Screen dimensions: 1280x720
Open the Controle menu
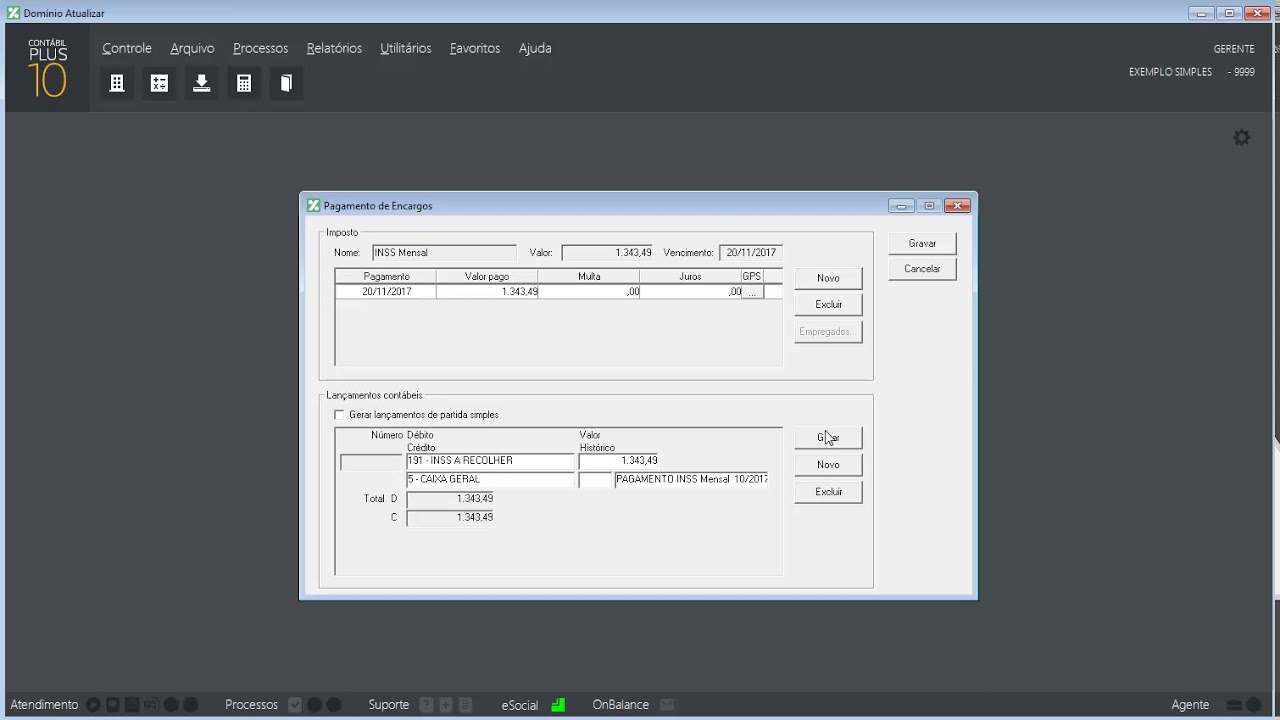coord(127,48)
